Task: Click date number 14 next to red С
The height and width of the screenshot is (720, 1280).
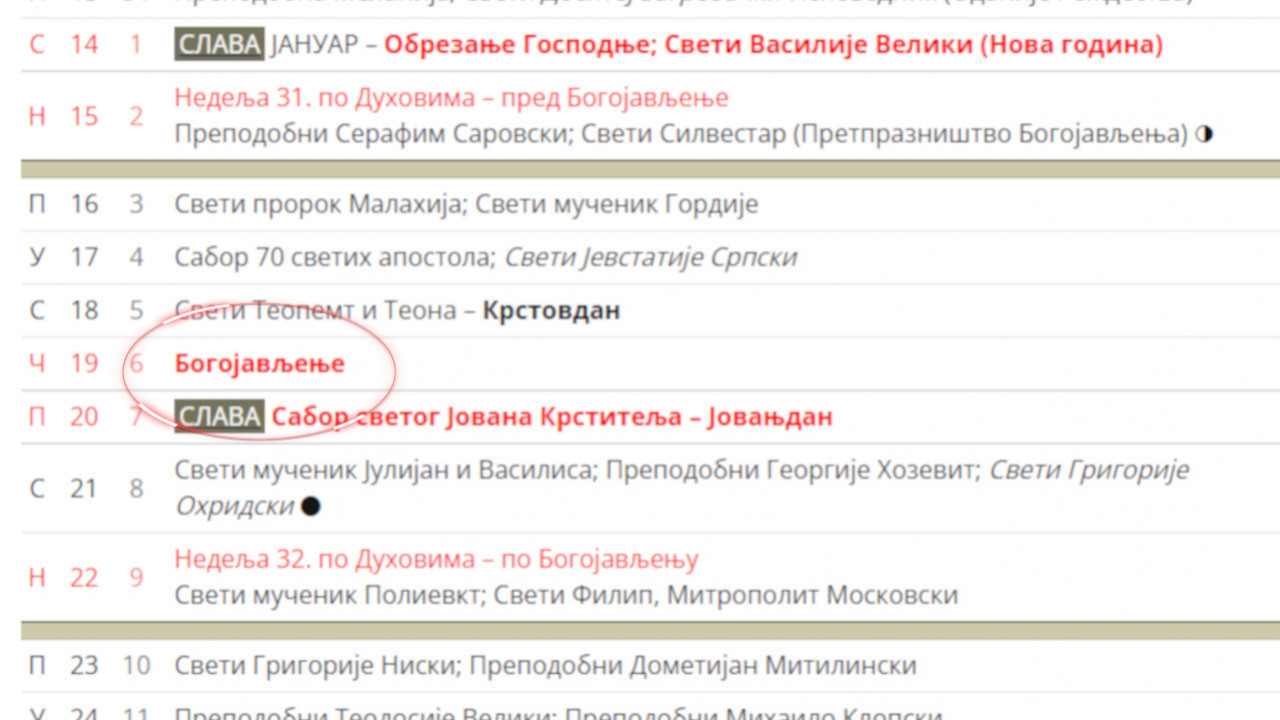Action: (x=84, y=45)
